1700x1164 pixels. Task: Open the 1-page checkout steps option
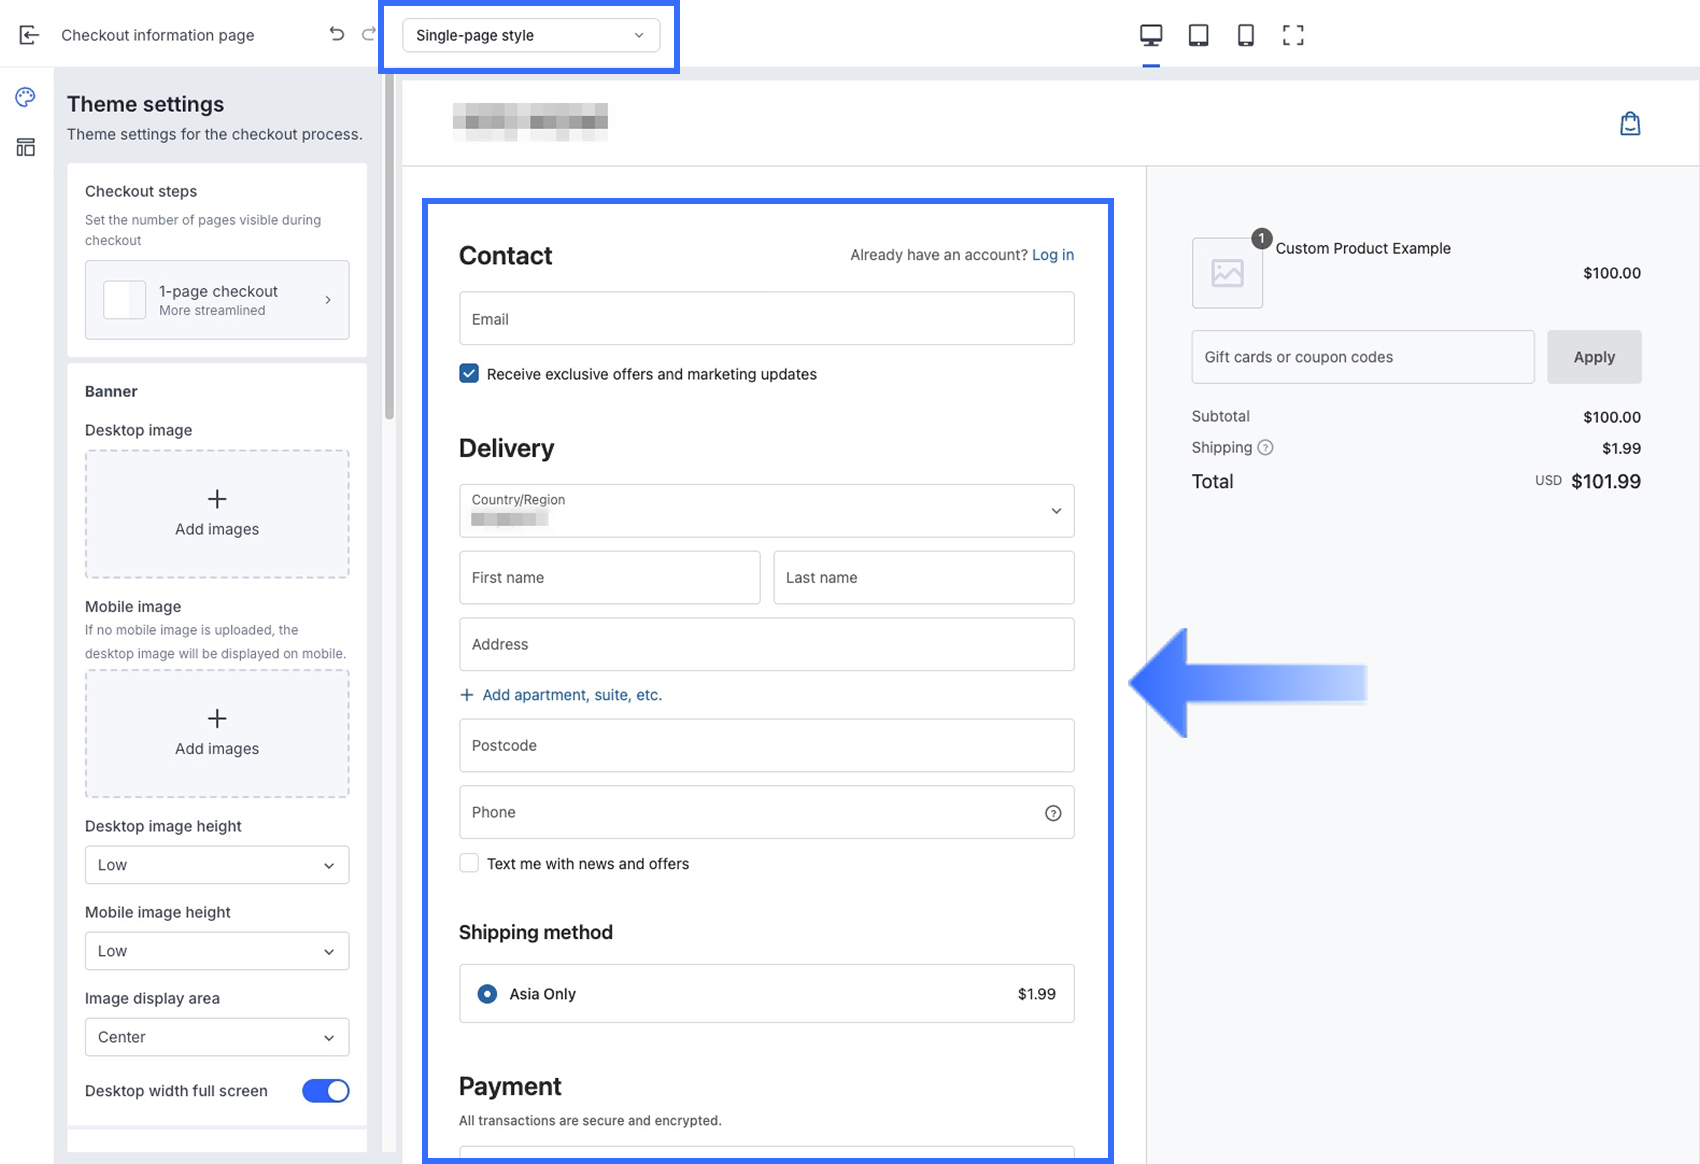coord(217,300)
